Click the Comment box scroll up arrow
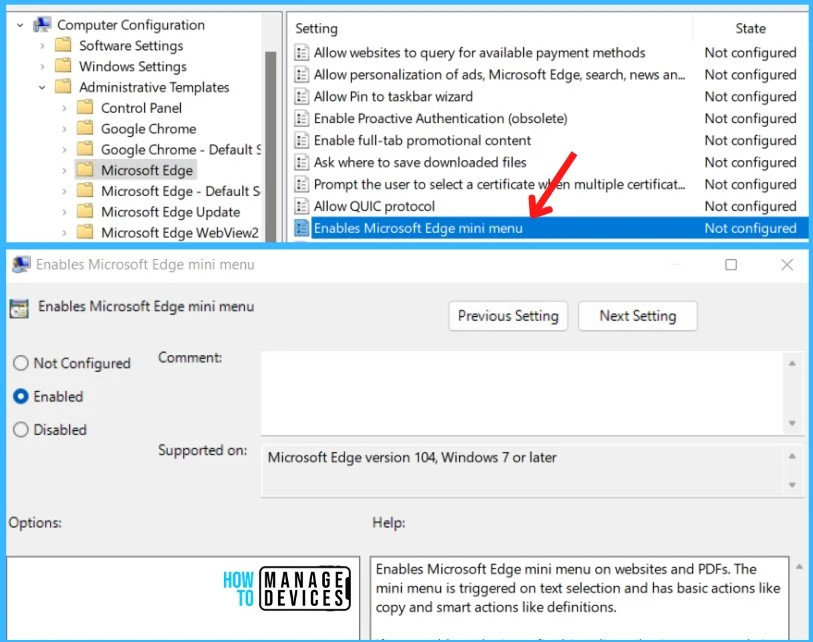 pos(792,364)
